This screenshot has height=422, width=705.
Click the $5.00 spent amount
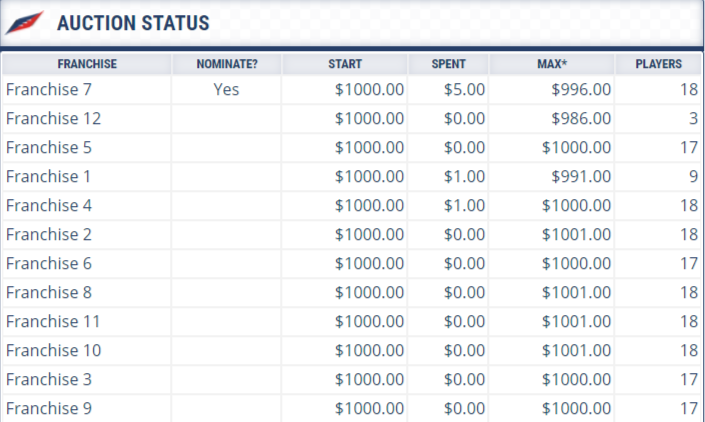pos(464,89)
